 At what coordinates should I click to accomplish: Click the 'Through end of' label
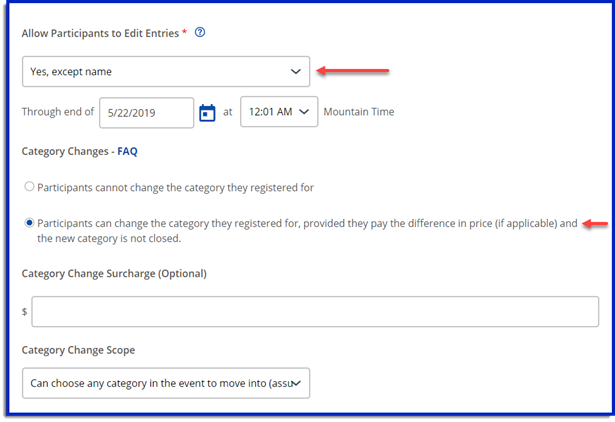pyautogui.click(x=58, y=112)
